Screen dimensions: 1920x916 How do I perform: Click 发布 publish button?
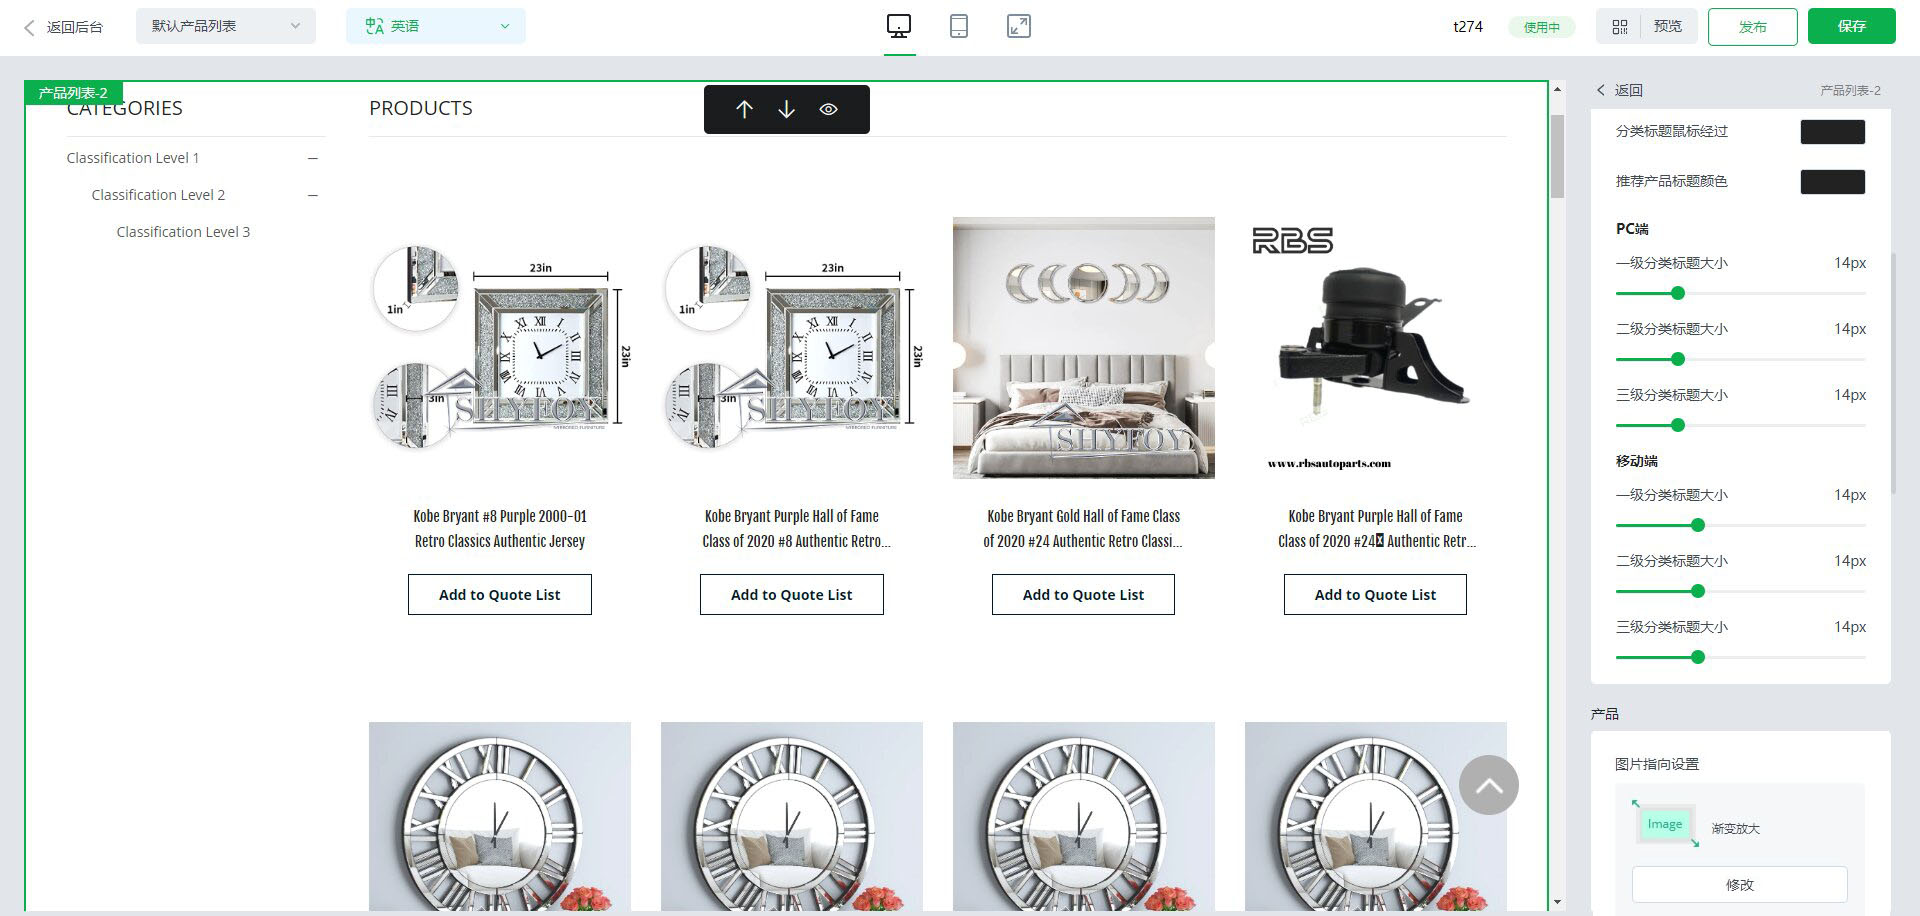coord(1752,27)
